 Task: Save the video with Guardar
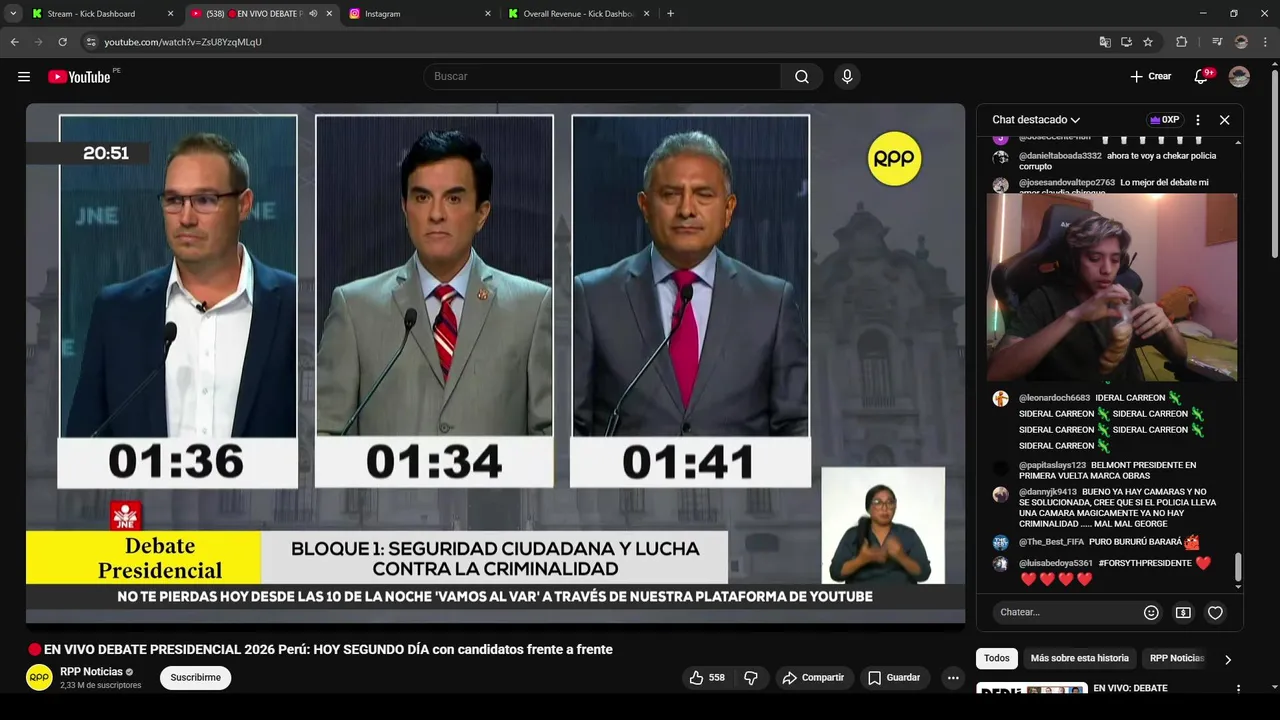pos(894,678)
